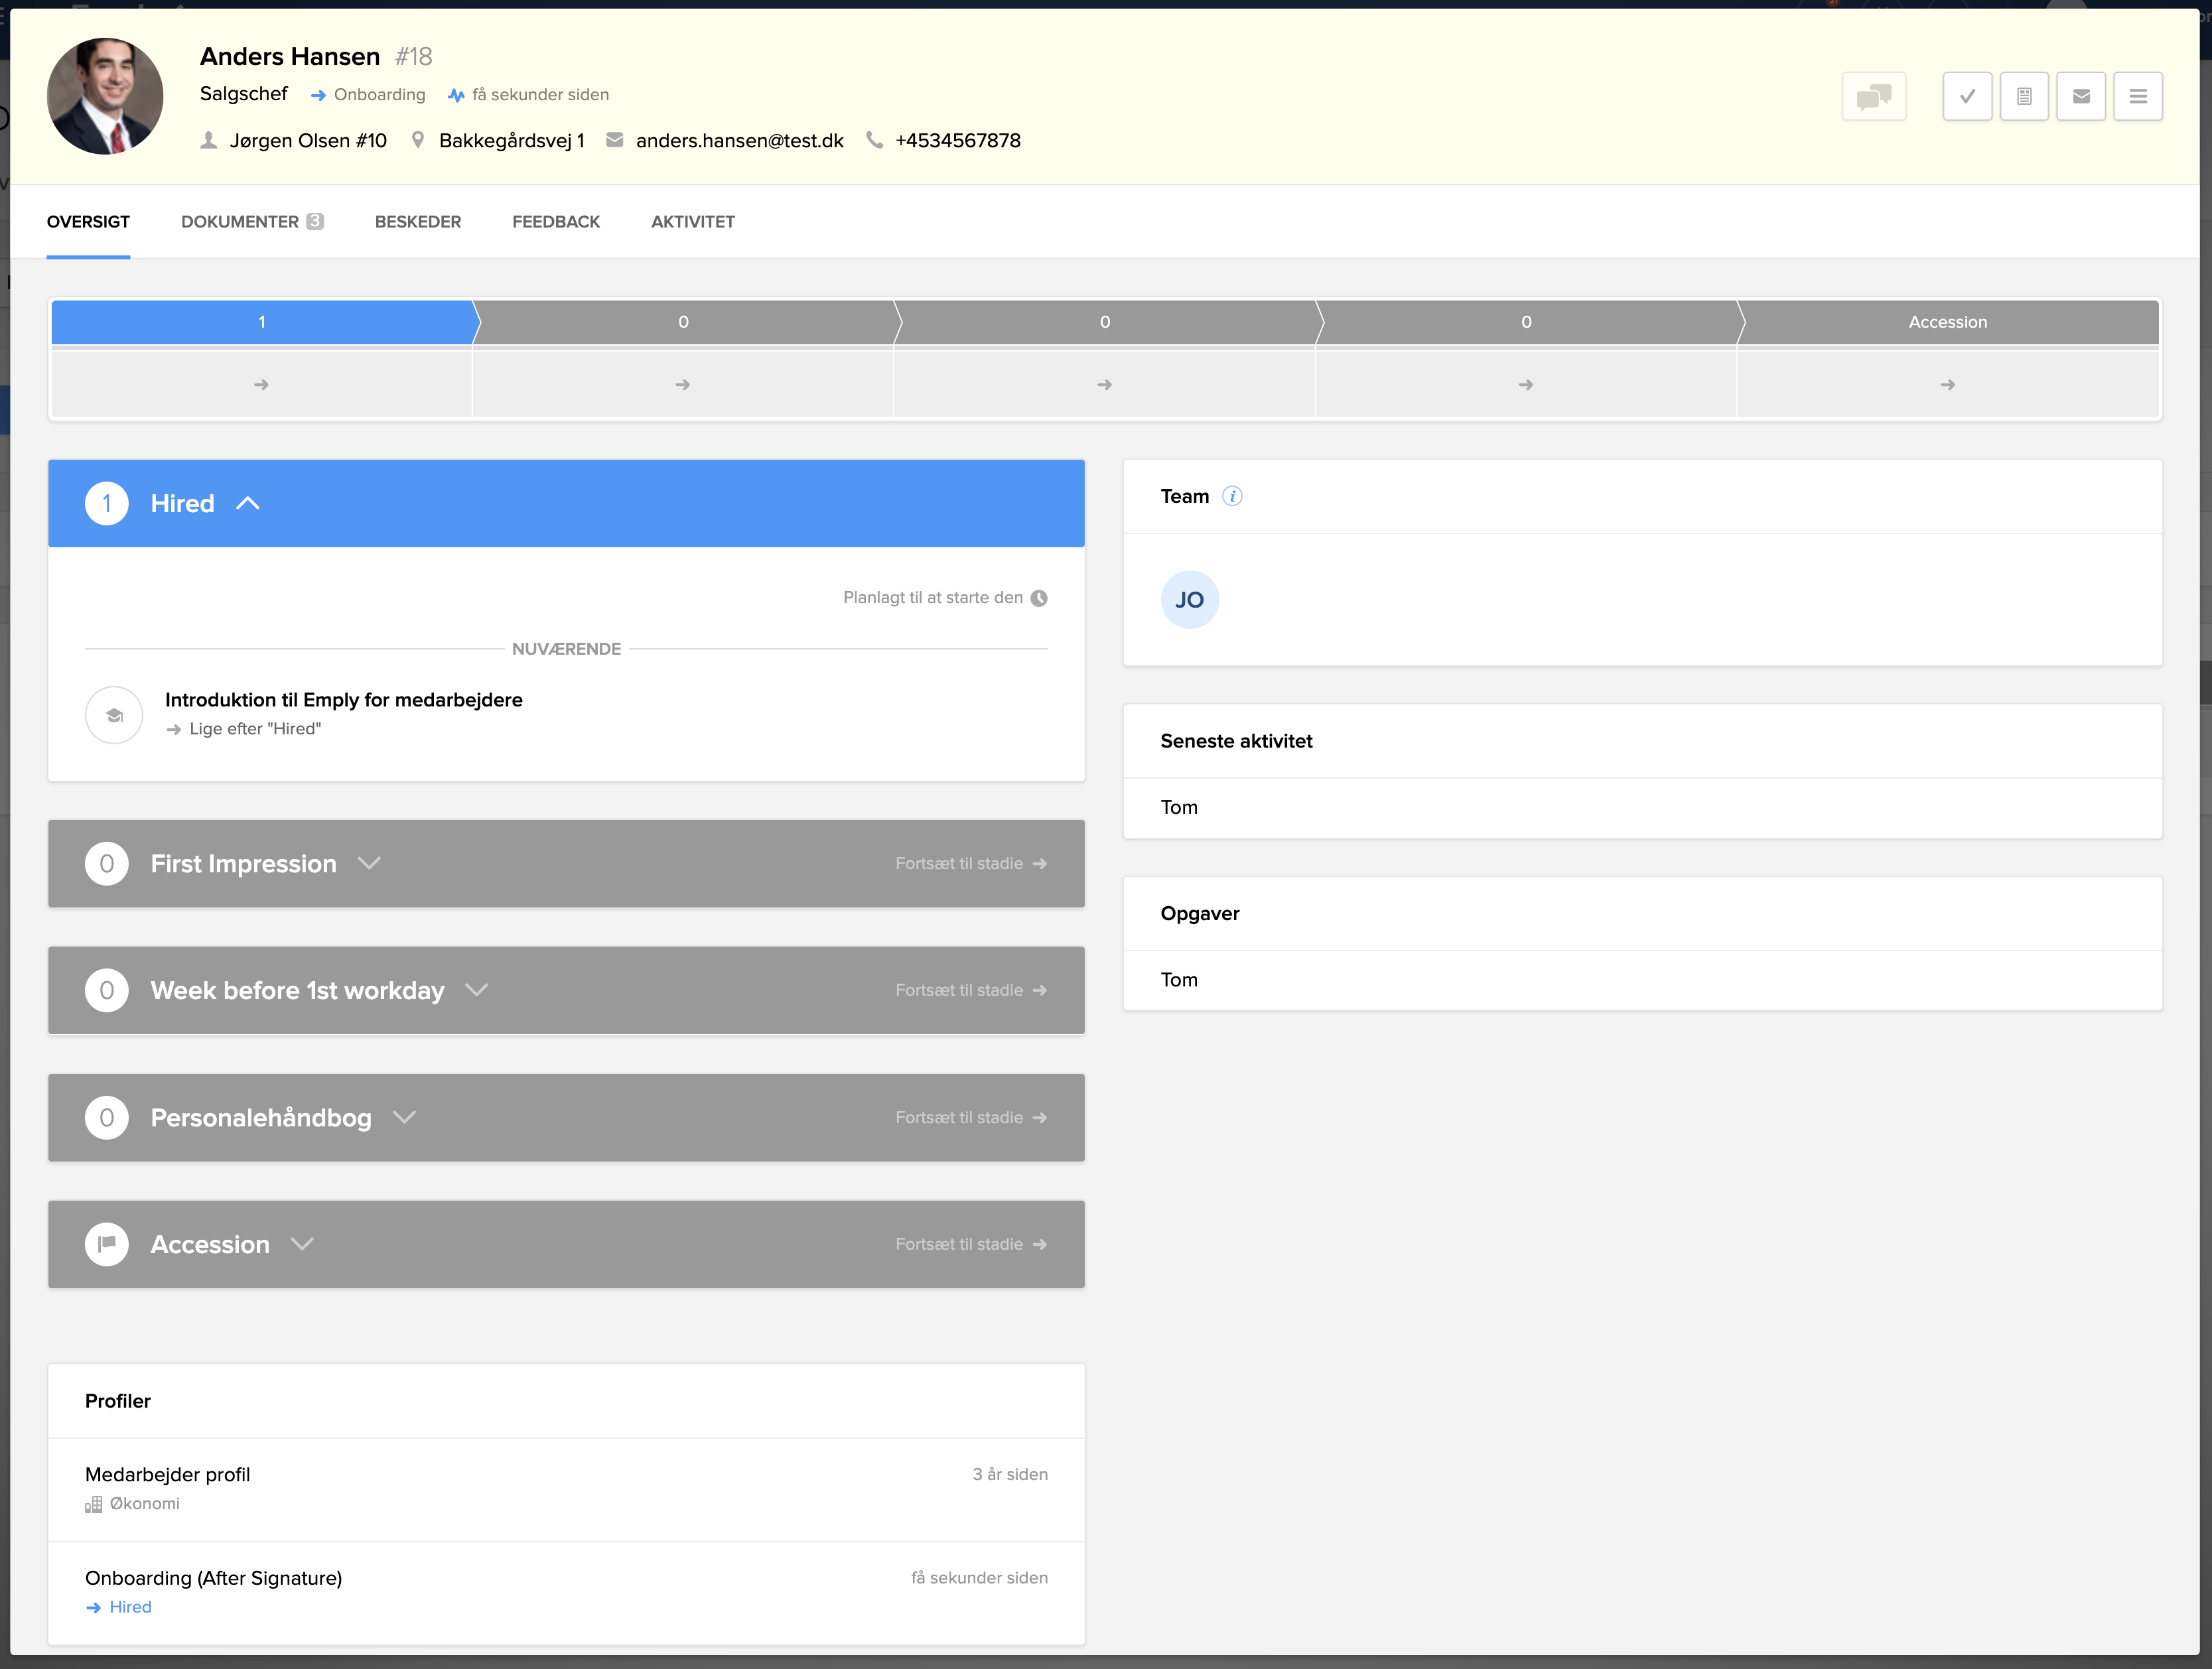Click the checkmark icon button
Image resolution: width=2212 pixels, height=1669 pixels.
coord(1967,97)
